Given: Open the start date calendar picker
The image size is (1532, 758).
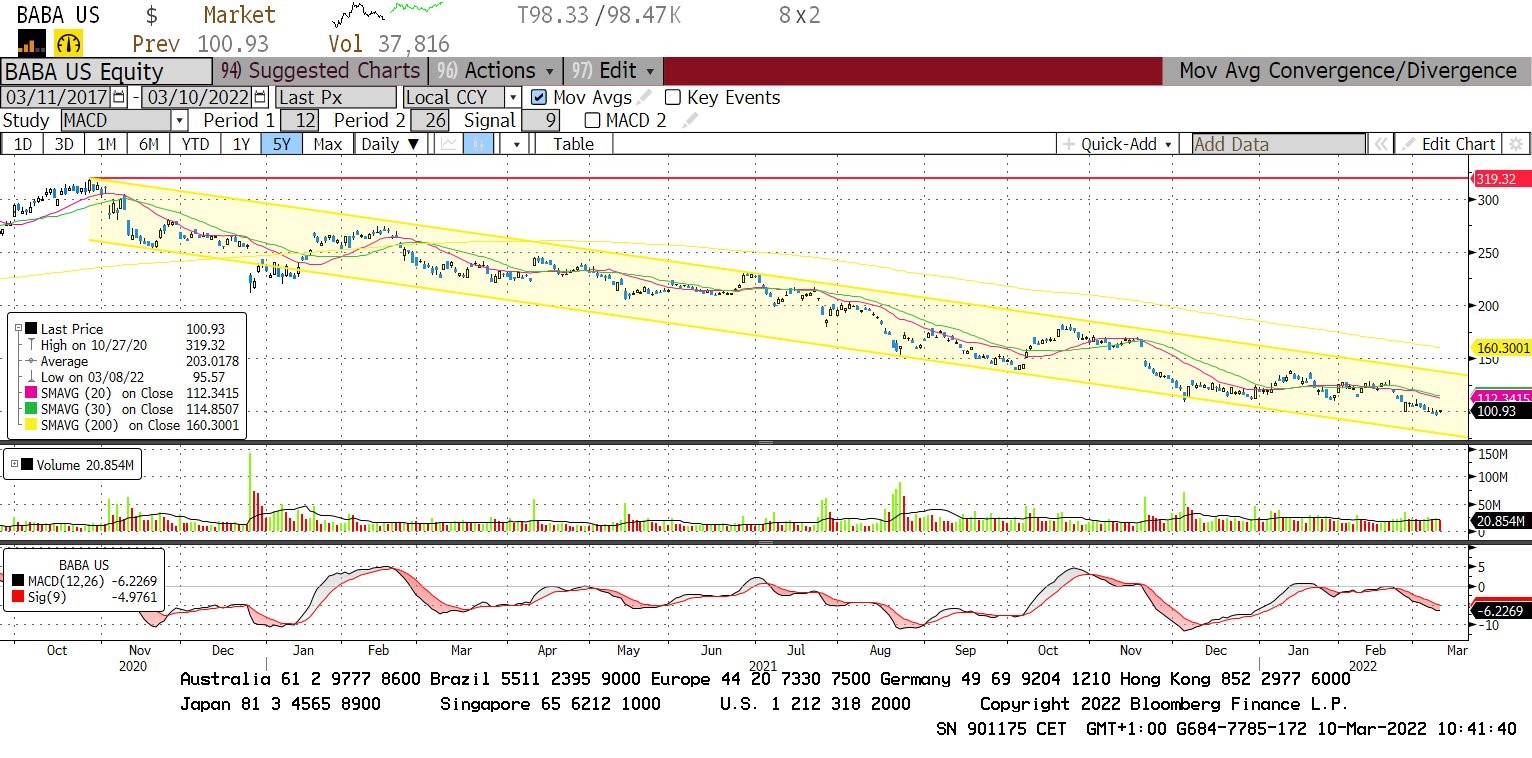Looking at the screenshot, I should [x=120, y=97].
